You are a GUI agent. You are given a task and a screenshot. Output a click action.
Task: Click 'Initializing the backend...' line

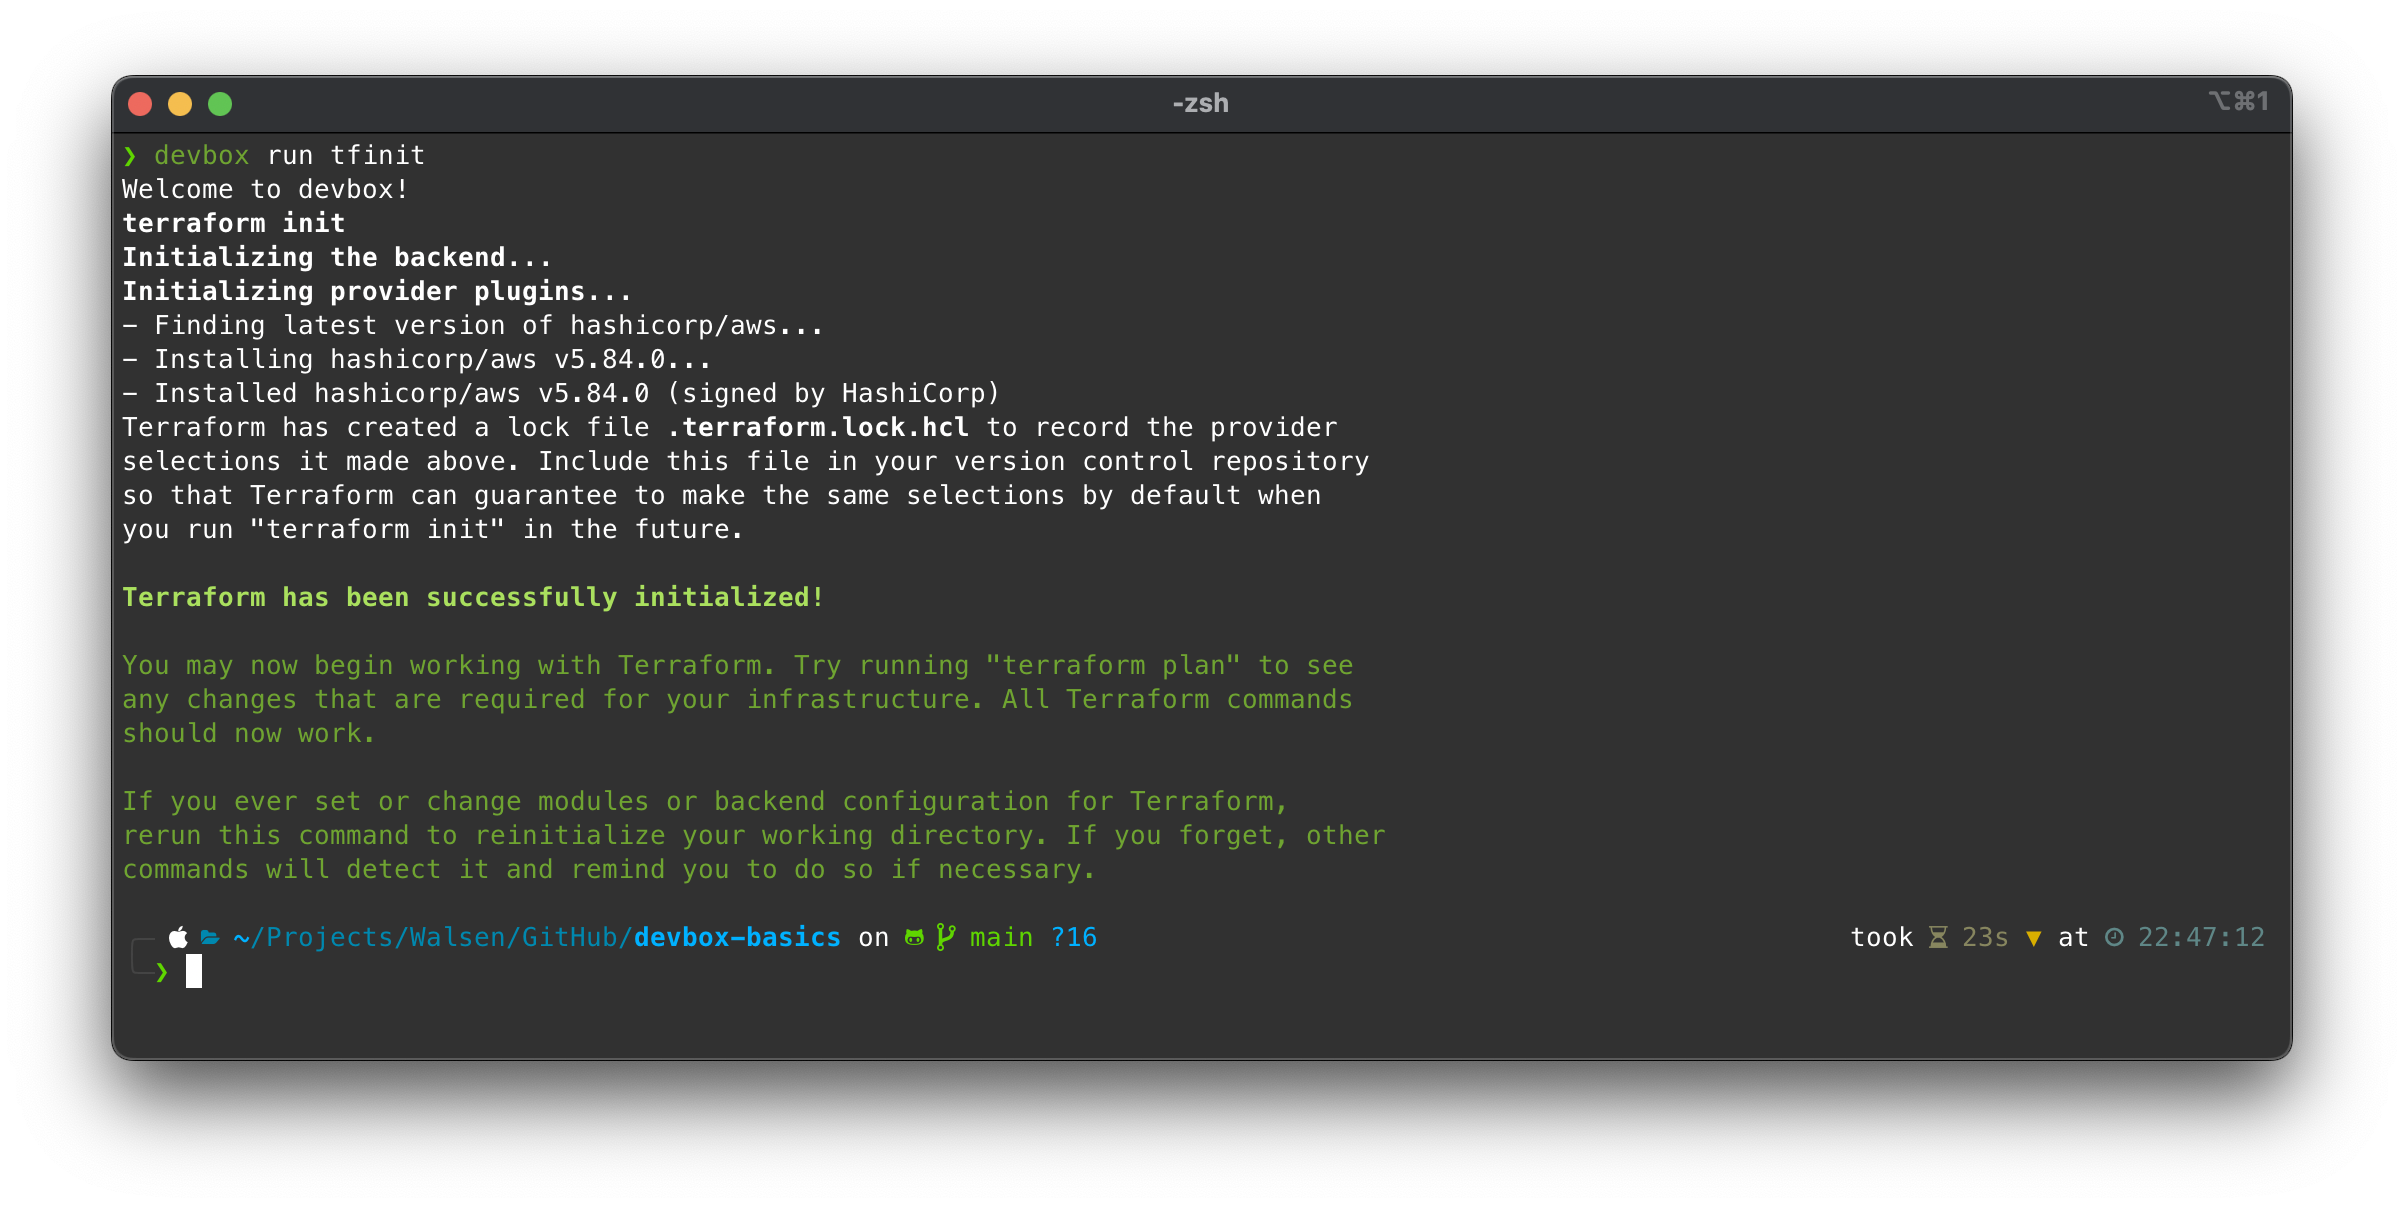pos(338,257)
